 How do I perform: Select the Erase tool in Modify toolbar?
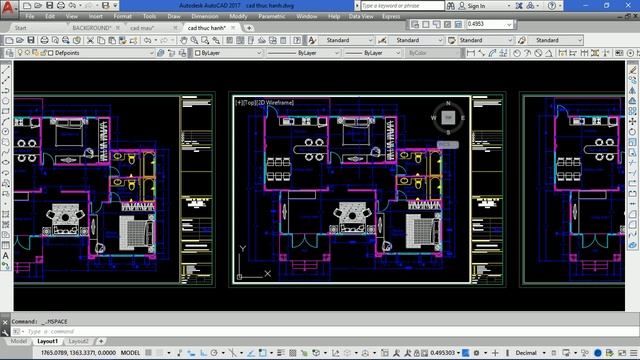(632, 70)
